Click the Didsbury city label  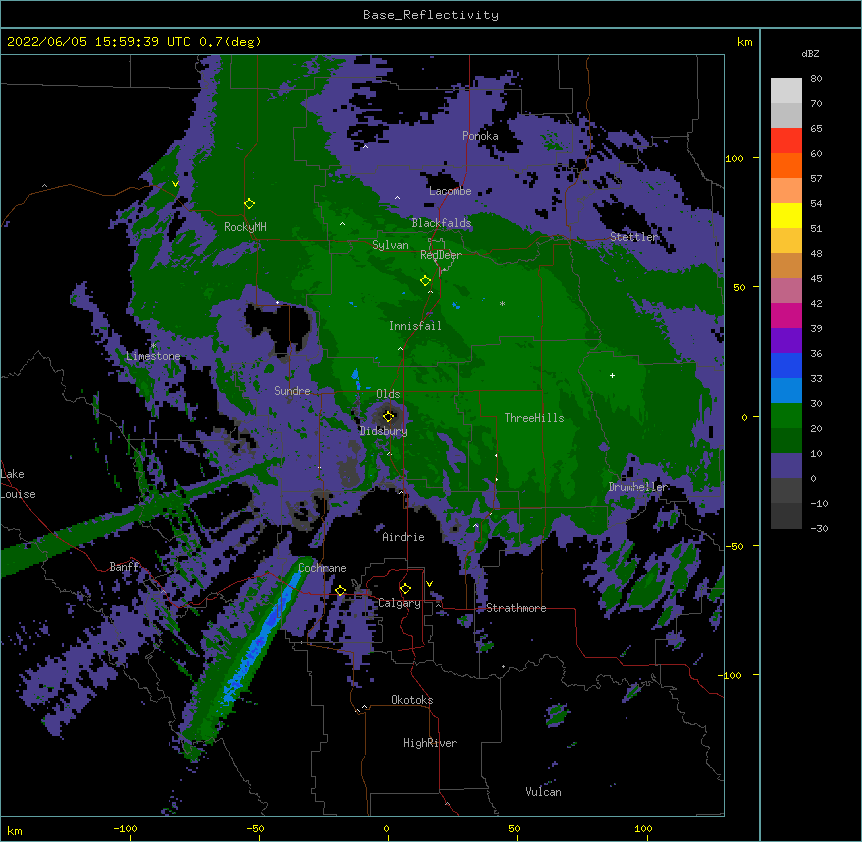pos(383,431)
